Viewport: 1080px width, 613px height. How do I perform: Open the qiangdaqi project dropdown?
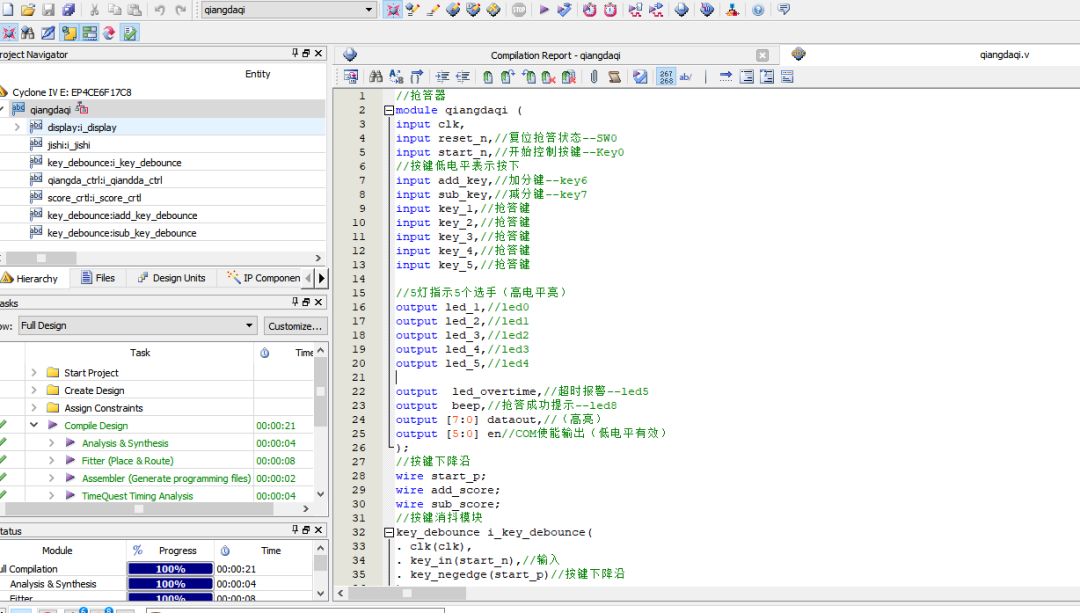[x=369, y=10]
